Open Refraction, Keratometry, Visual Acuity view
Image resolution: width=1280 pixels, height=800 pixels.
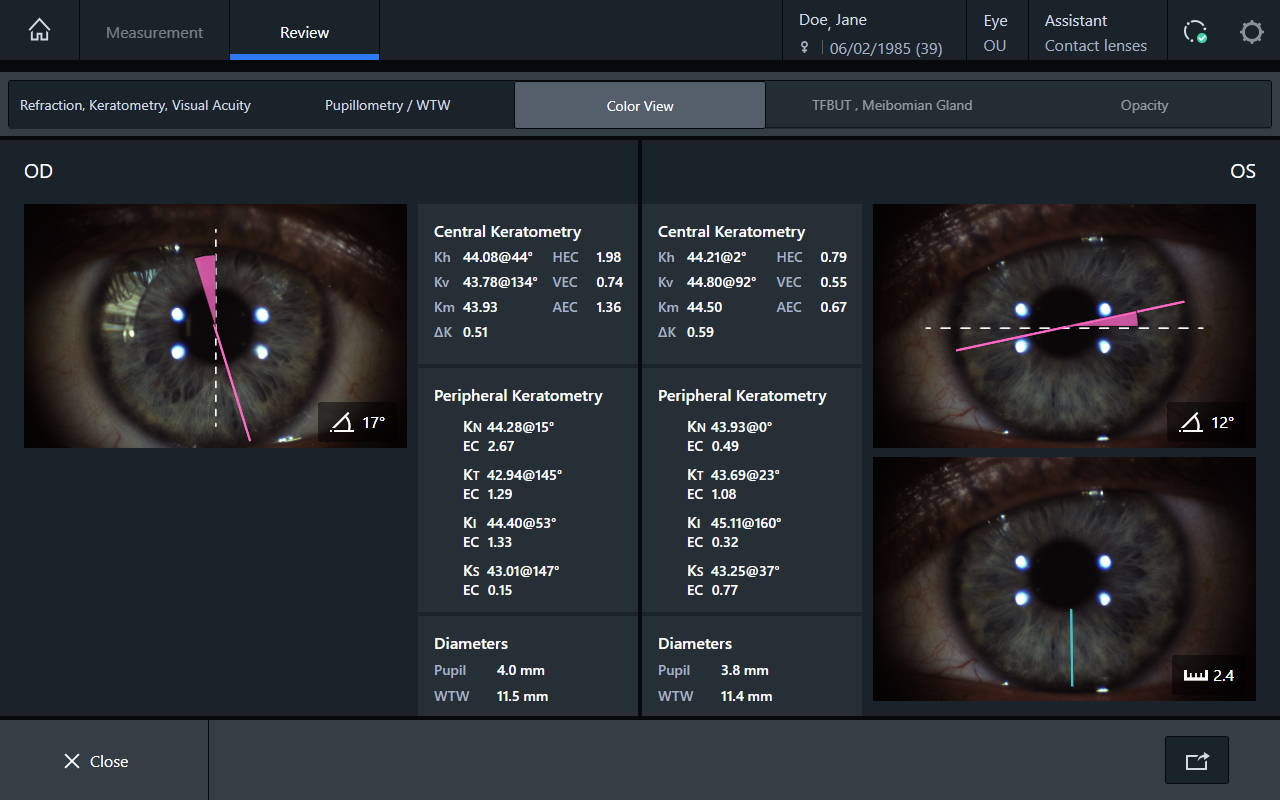135,105
